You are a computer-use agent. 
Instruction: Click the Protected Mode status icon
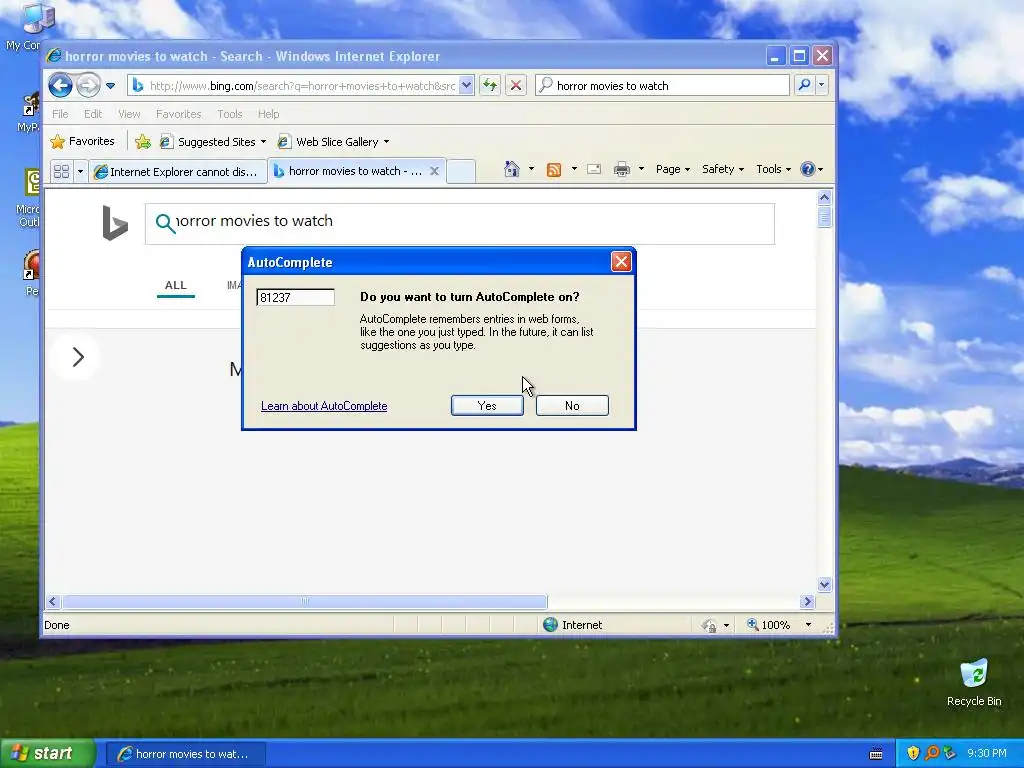point(709,626)
